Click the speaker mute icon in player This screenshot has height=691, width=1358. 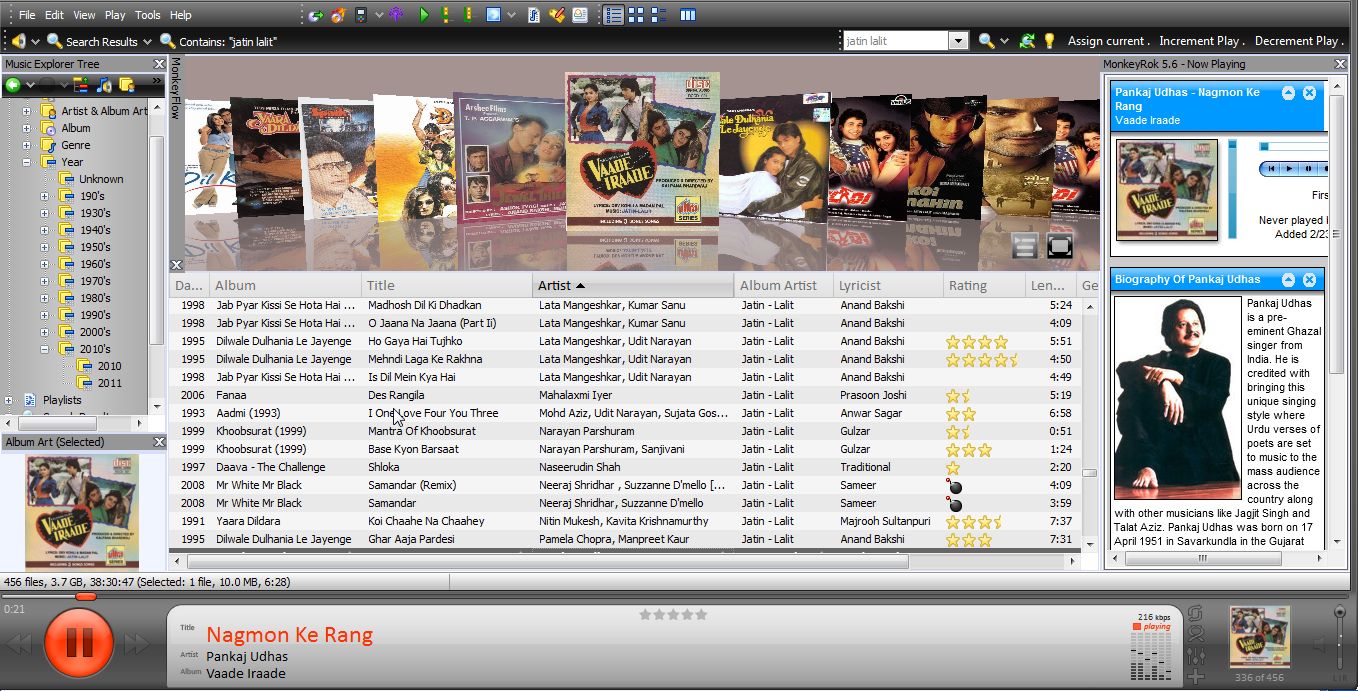1320,643
